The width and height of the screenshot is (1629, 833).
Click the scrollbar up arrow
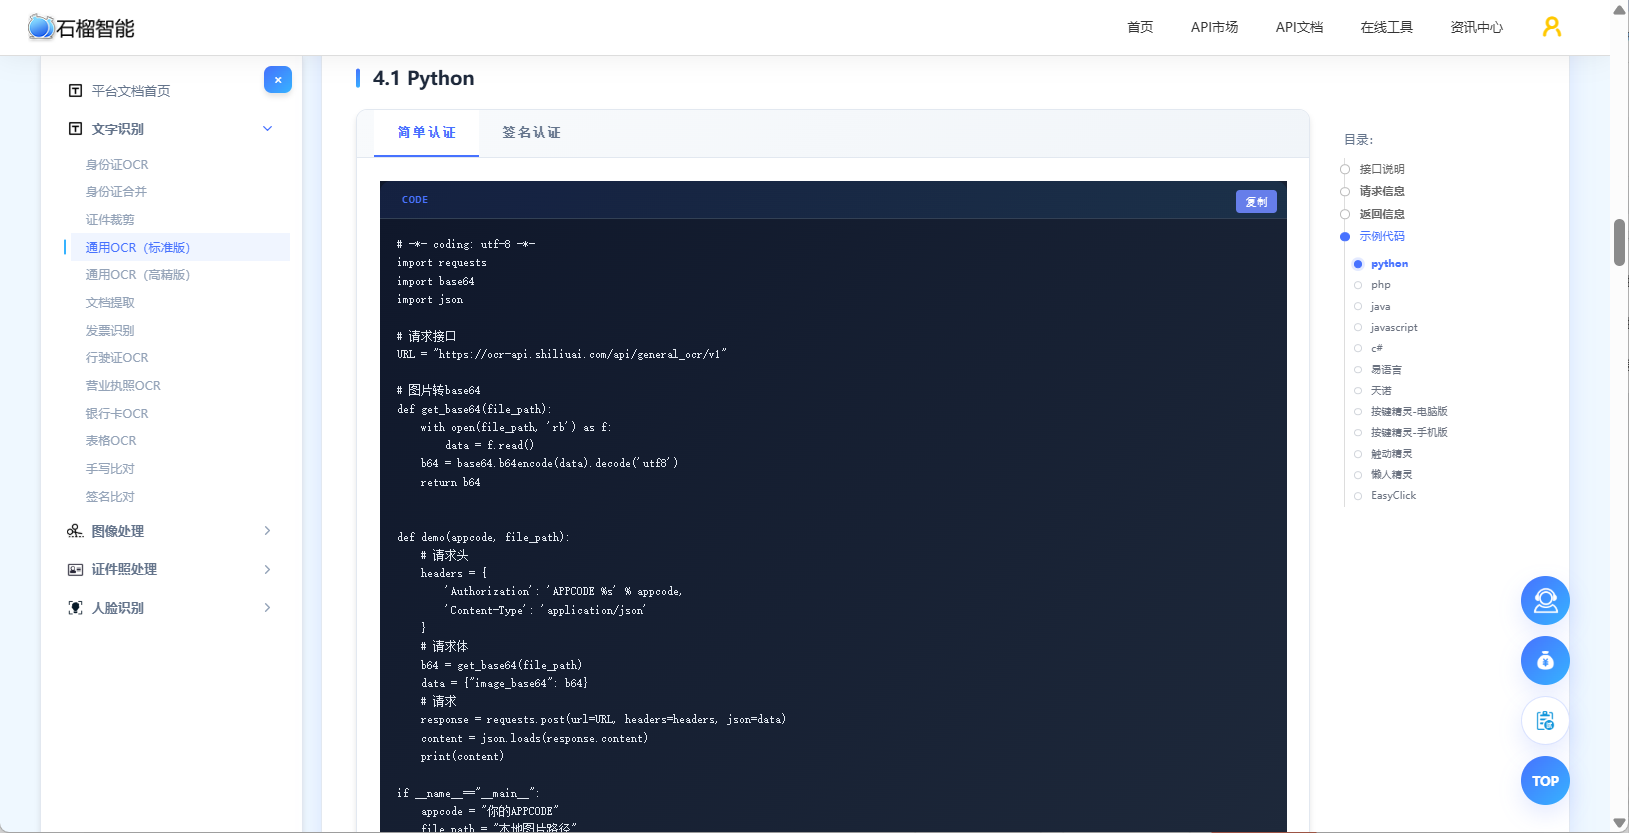point(1619,10)
